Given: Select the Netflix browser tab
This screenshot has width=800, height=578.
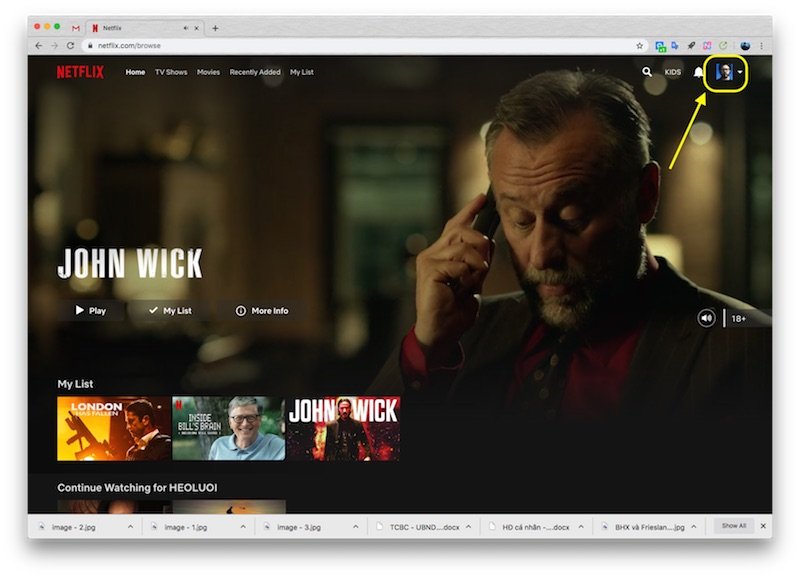Looking at the screenshot, I should (x=144, y=28).
